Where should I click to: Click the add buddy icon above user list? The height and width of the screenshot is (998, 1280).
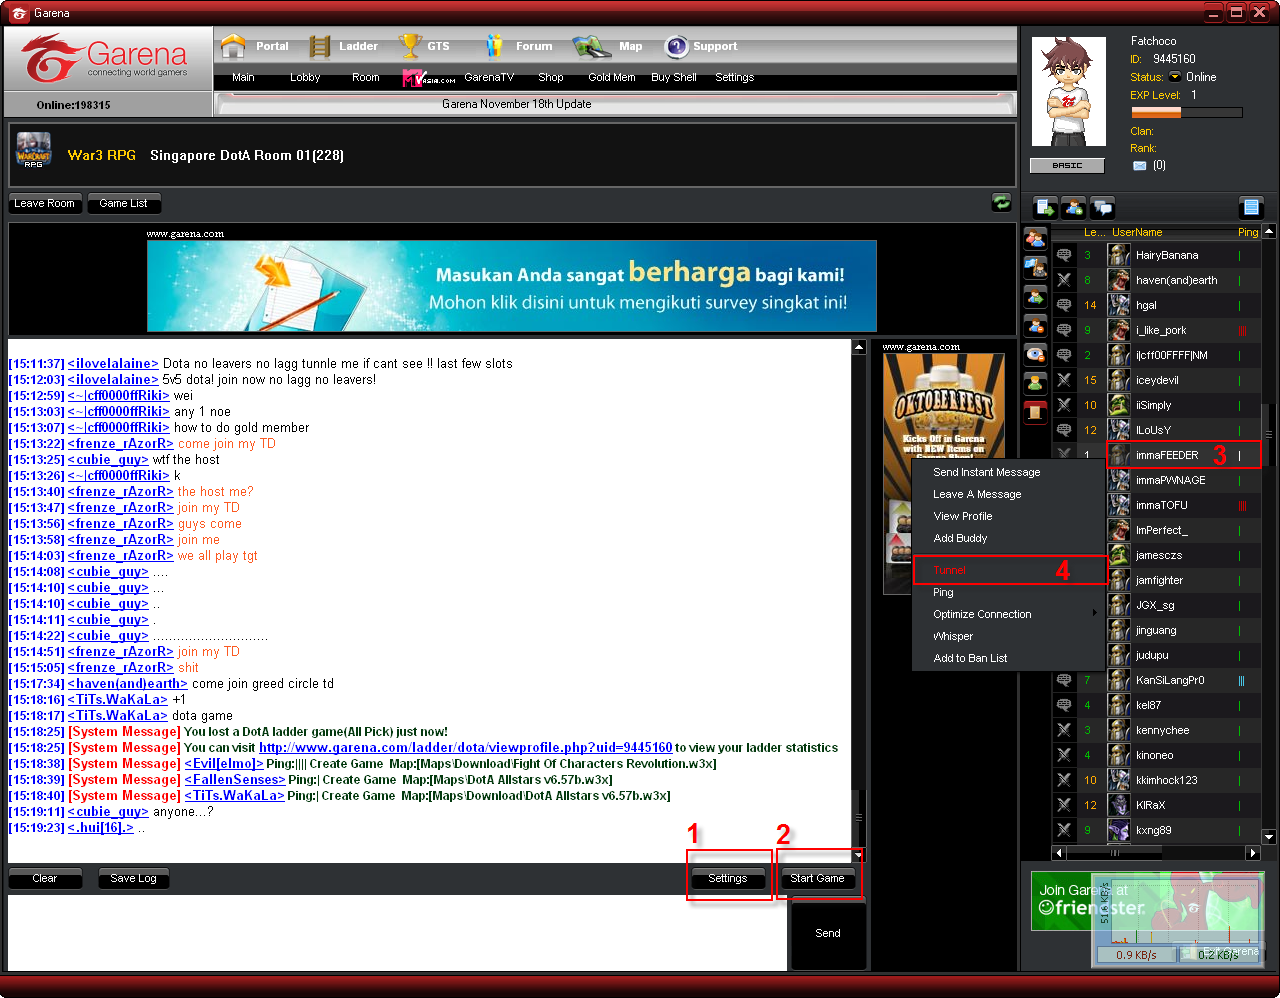click(x=1073, y=207)
